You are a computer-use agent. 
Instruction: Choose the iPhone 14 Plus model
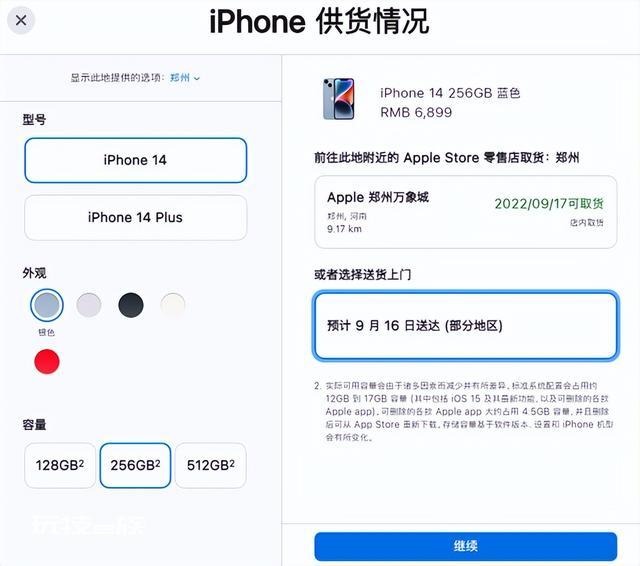click(136, 218)
